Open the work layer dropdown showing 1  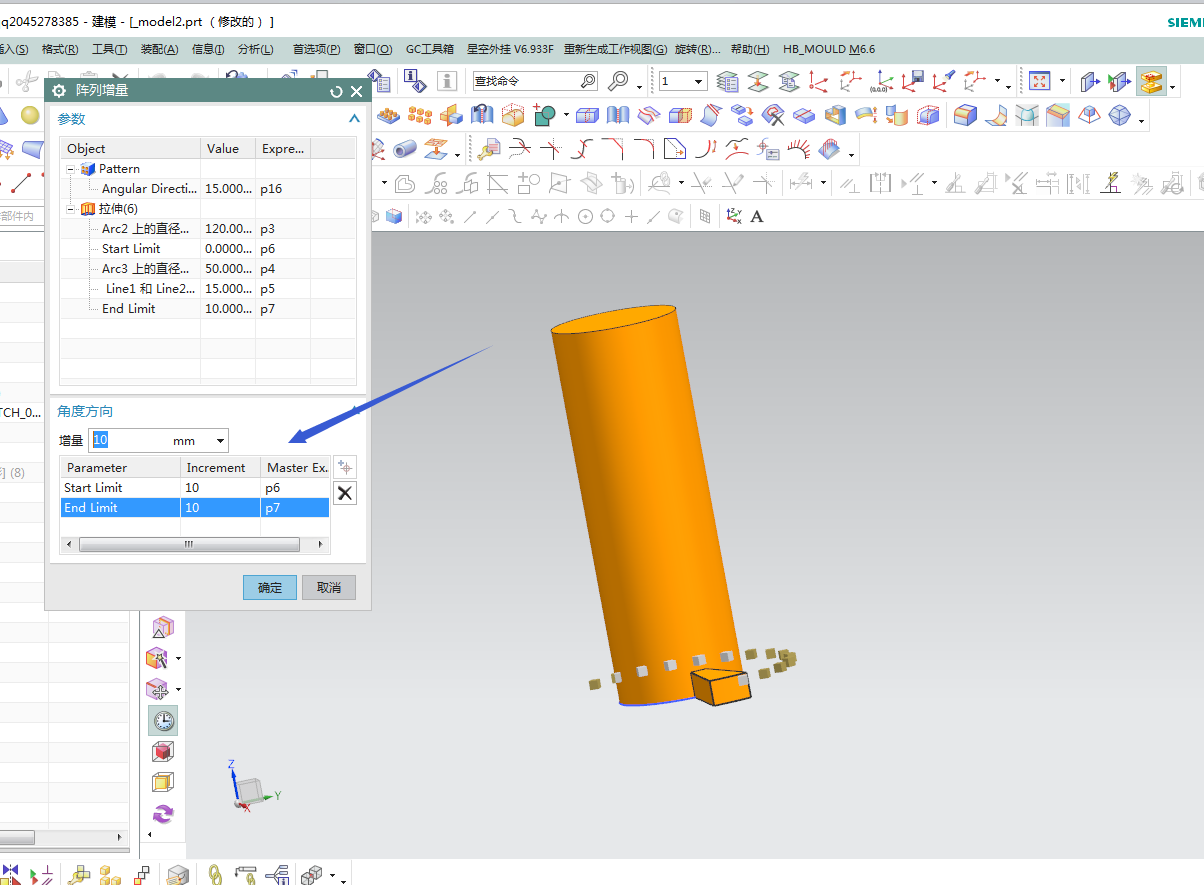point(698,81)
